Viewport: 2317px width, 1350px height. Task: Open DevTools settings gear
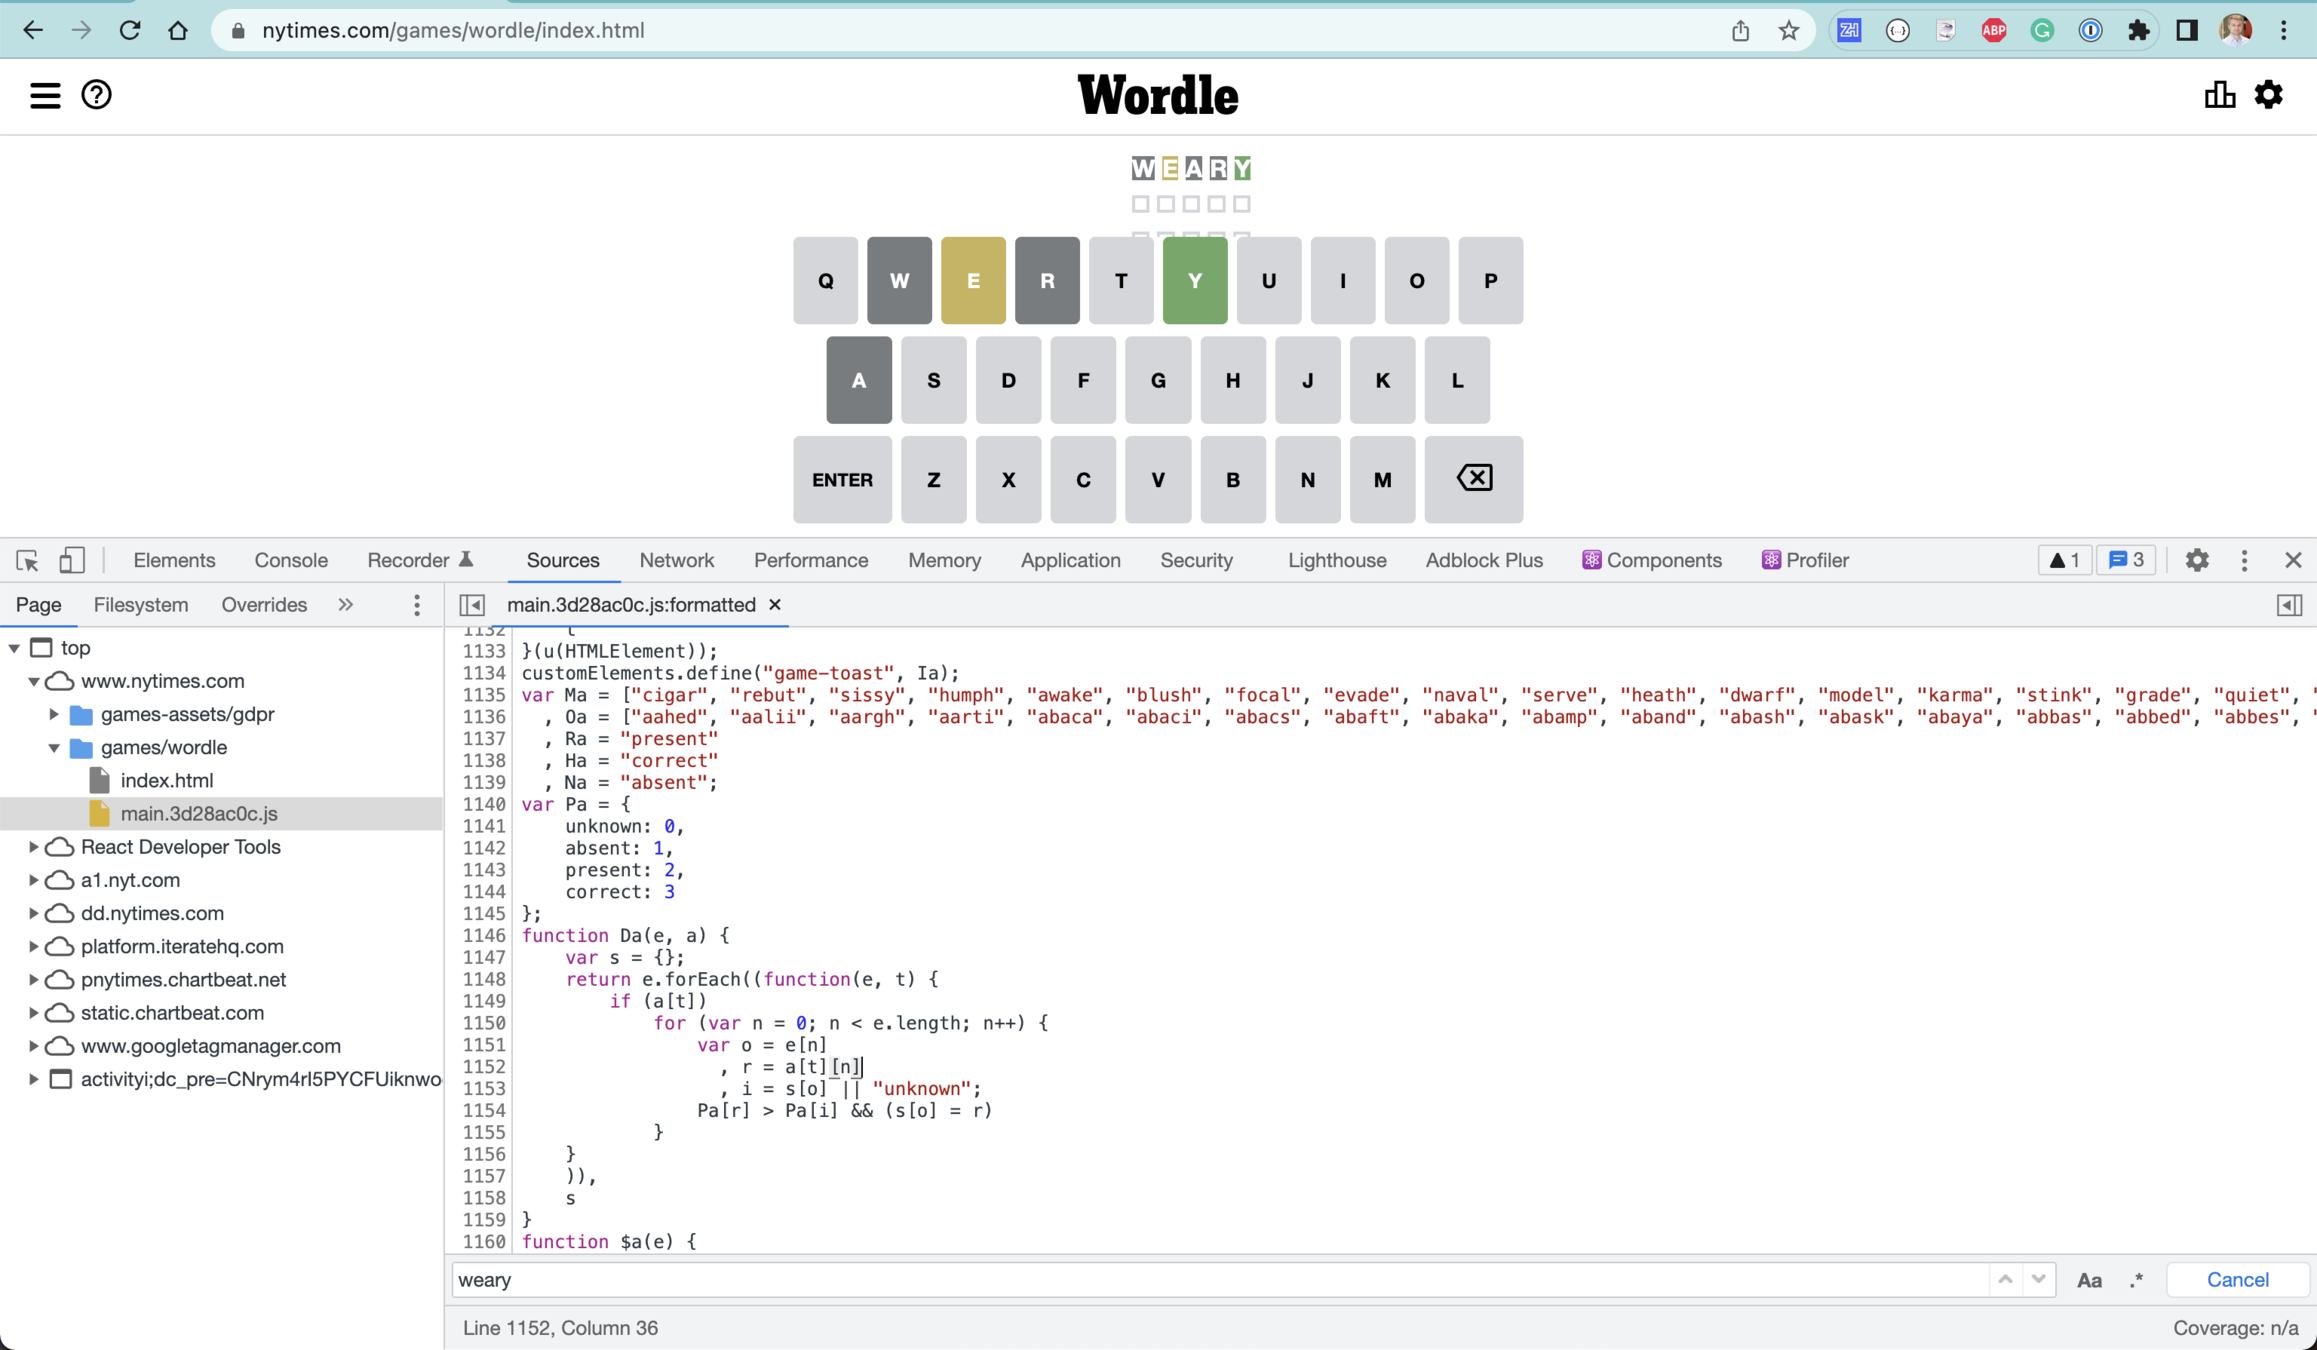pyautogui.click(x=2196, y=560)
